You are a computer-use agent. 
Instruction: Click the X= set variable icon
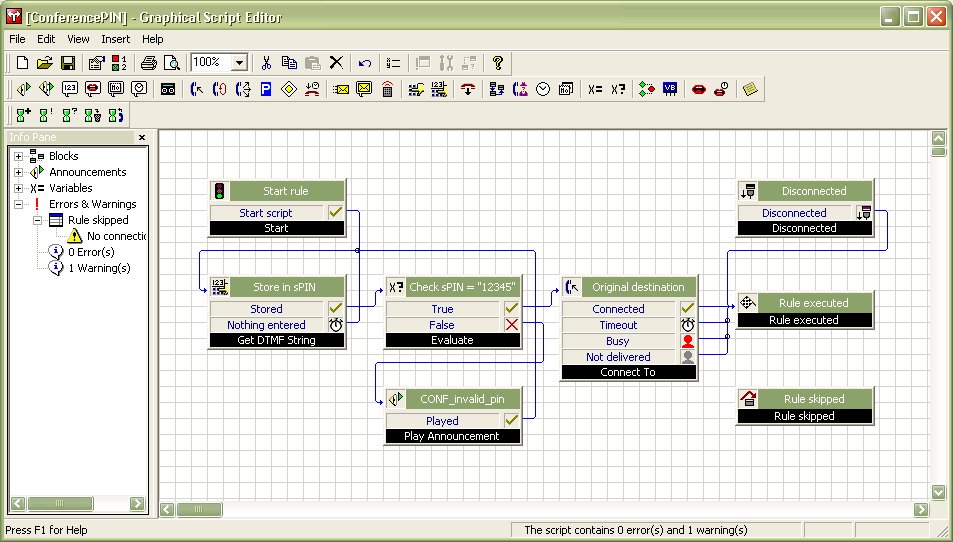[595, 89]
